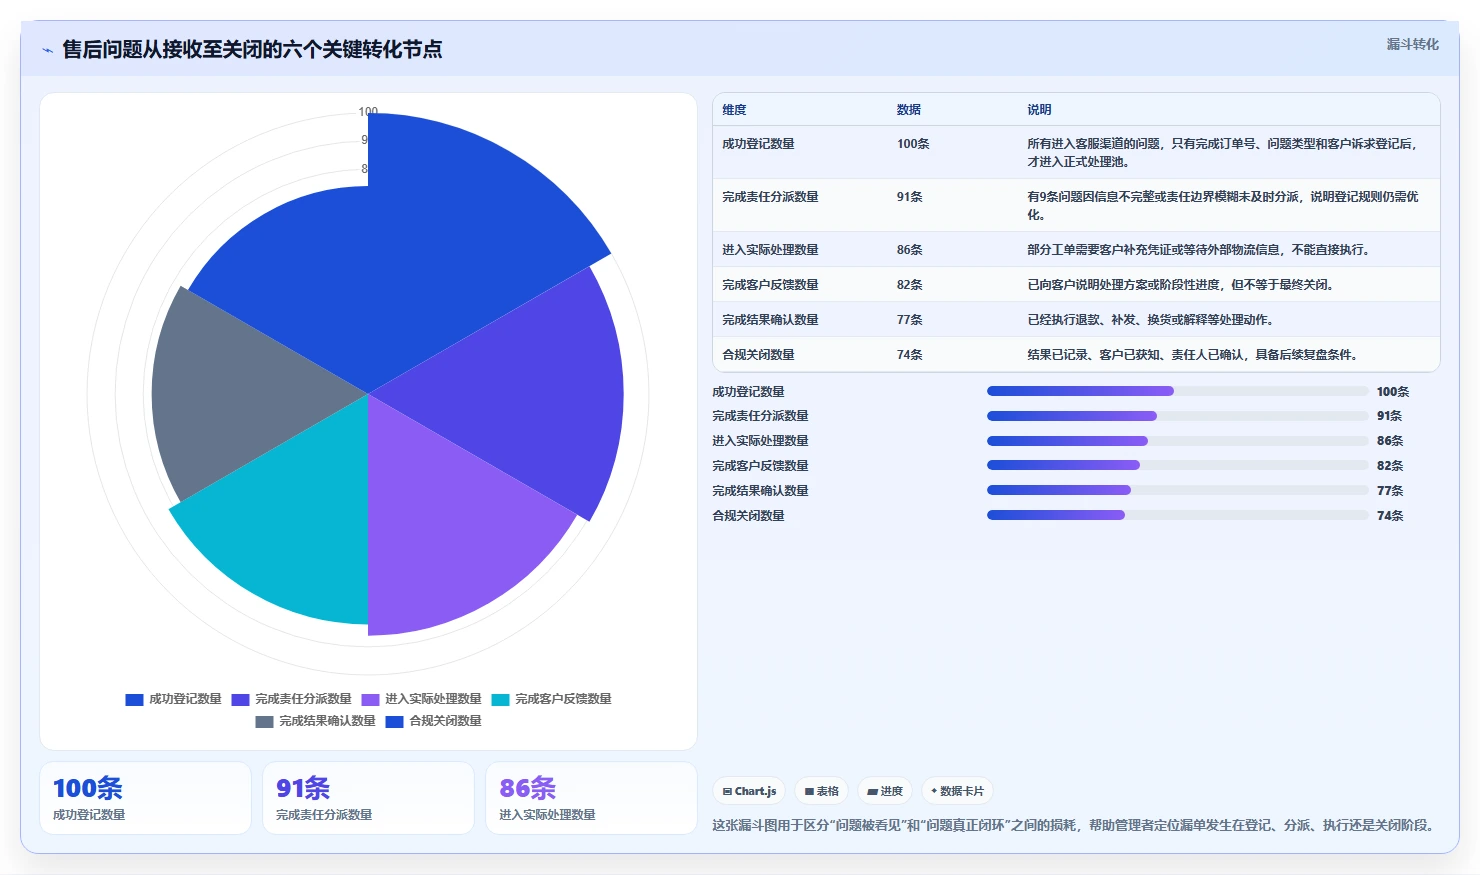Click description starting 所有进入客服渠道的问题
This screenshot has width=1480, height=875.
(x=1223, y=153)
